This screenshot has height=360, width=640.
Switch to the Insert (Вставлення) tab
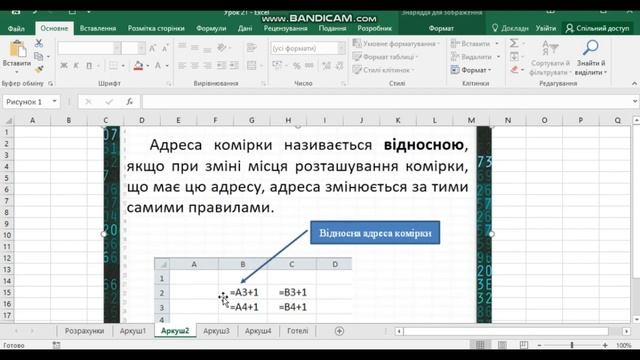98,28
